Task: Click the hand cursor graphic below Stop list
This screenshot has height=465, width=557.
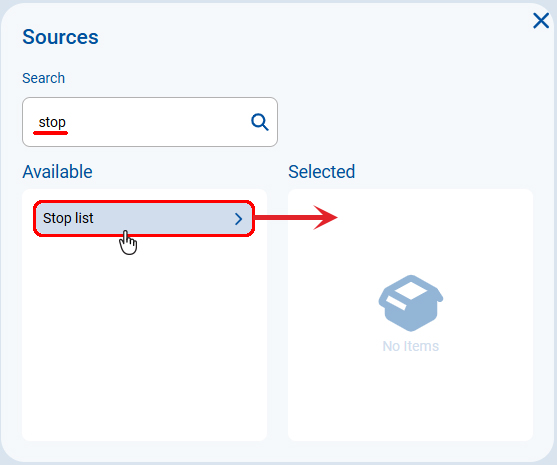Action: tap(128, 243)
